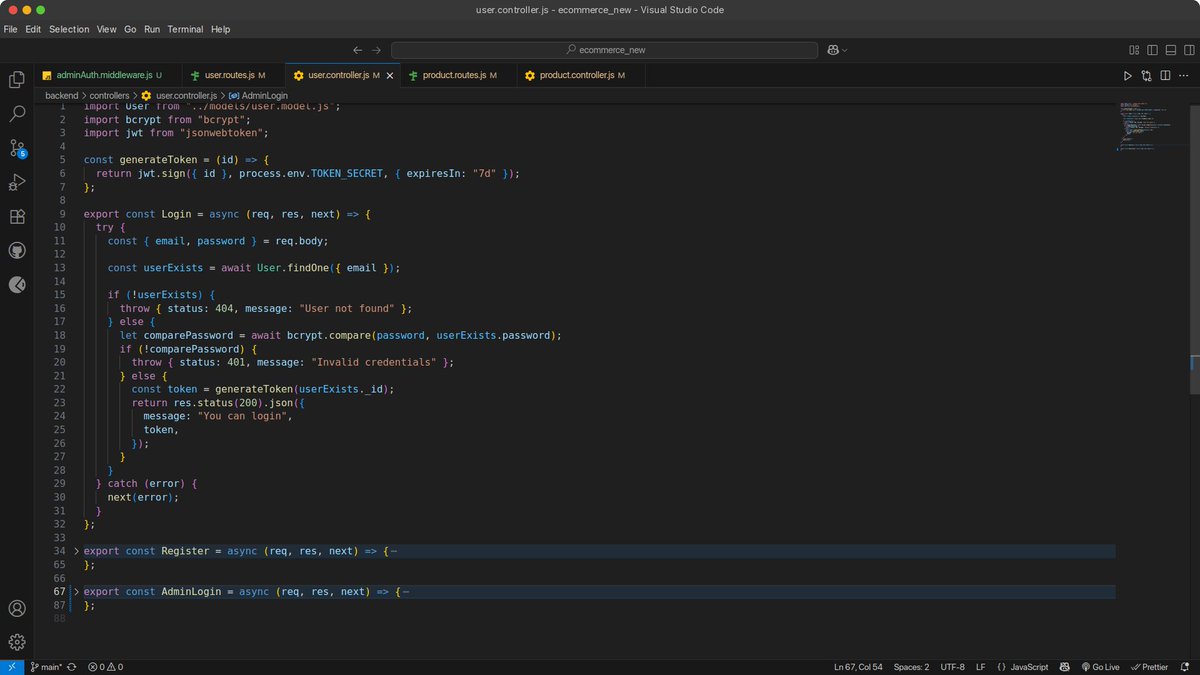The image size is (1200, 675).
Task: Change Spaces: 2 indentation setting
Action: point(911,667)
